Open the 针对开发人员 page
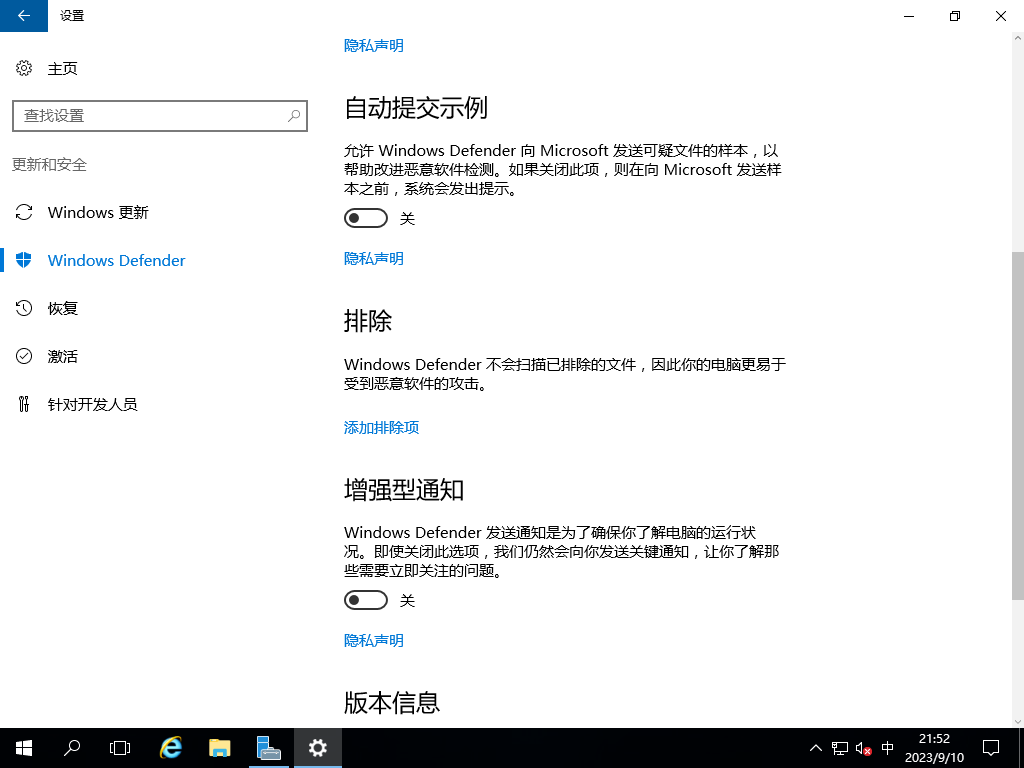The image size is (1024, 768). 92,404
